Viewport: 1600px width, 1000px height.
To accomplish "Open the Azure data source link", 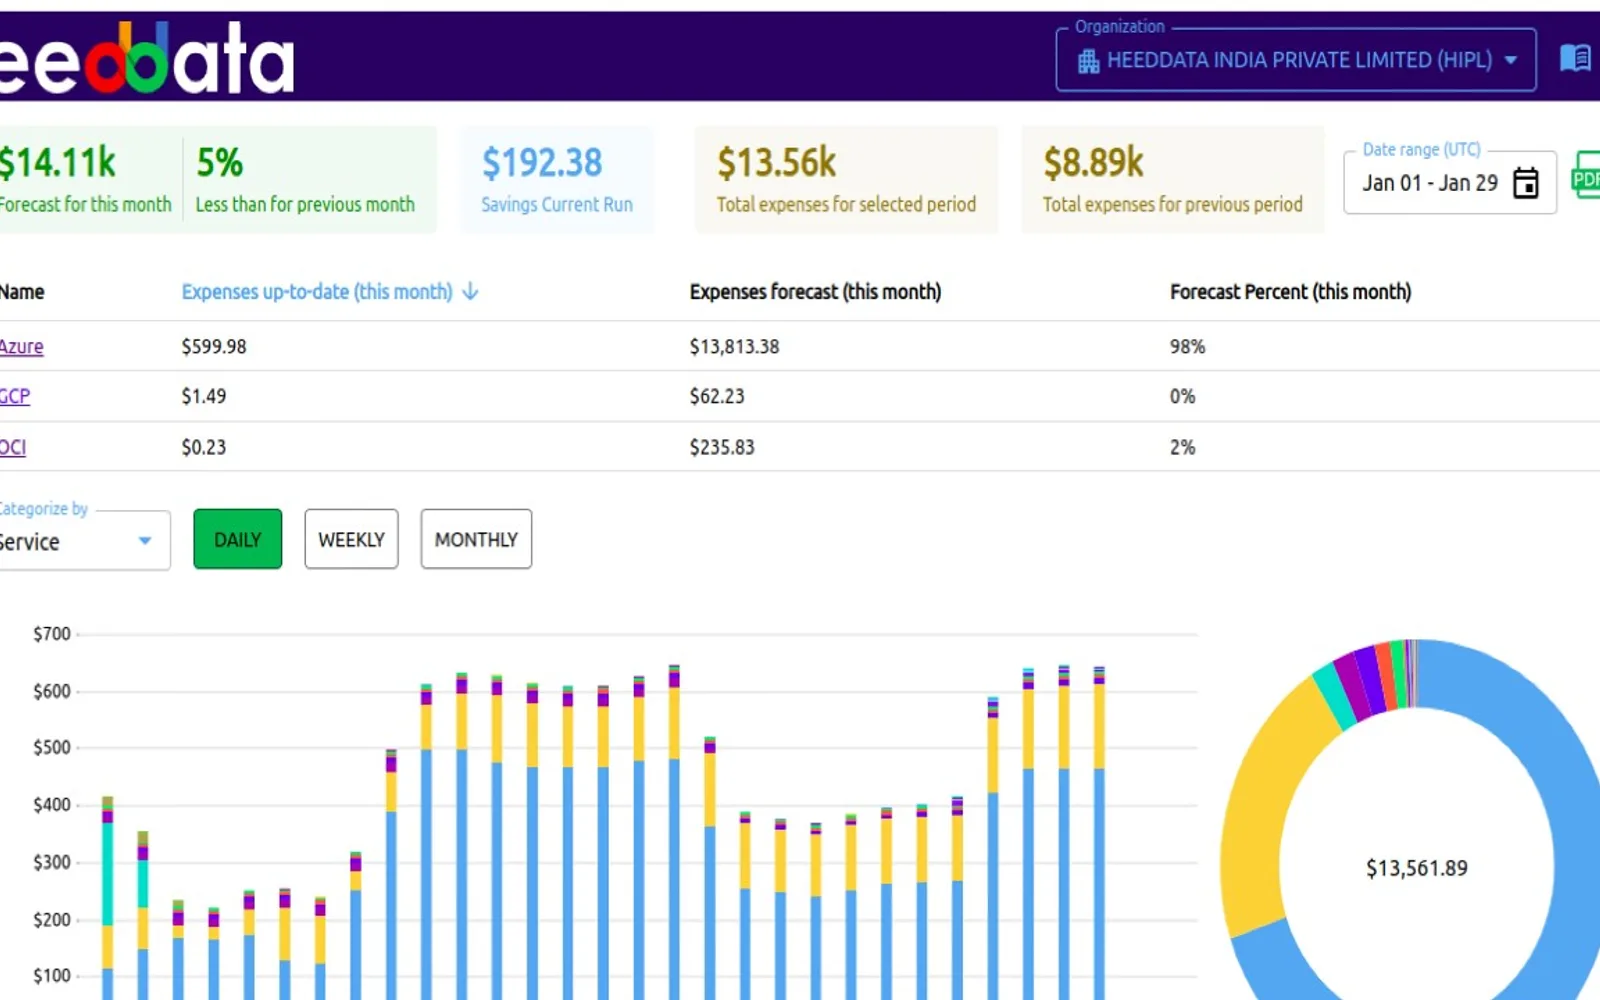I will [21, 347].
